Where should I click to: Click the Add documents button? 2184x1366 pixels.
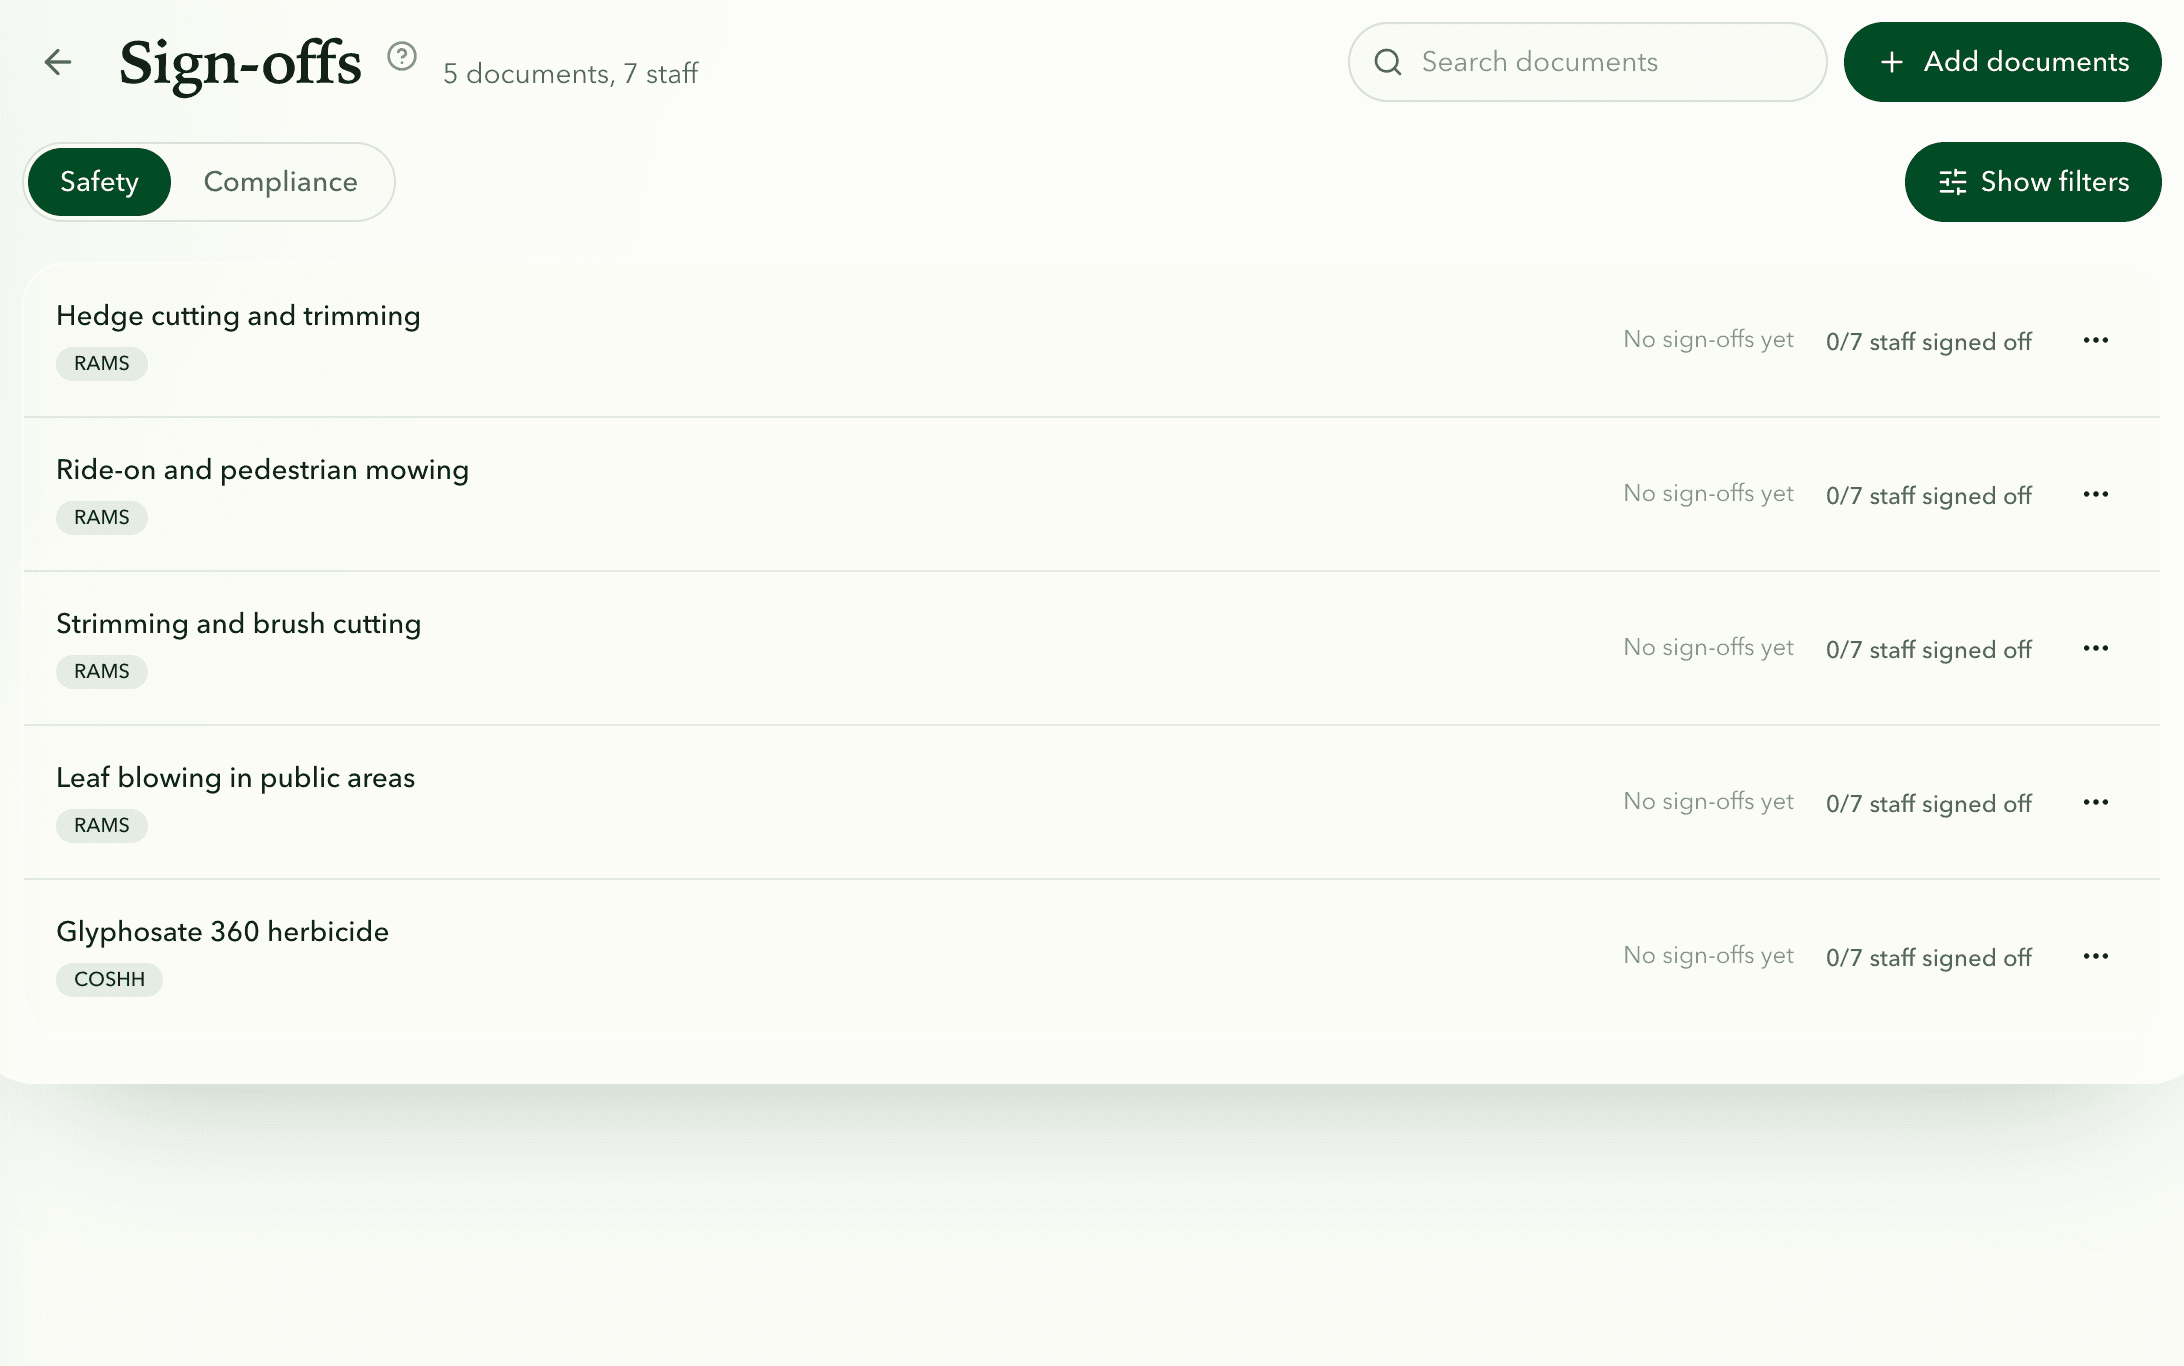point(2003,62)
